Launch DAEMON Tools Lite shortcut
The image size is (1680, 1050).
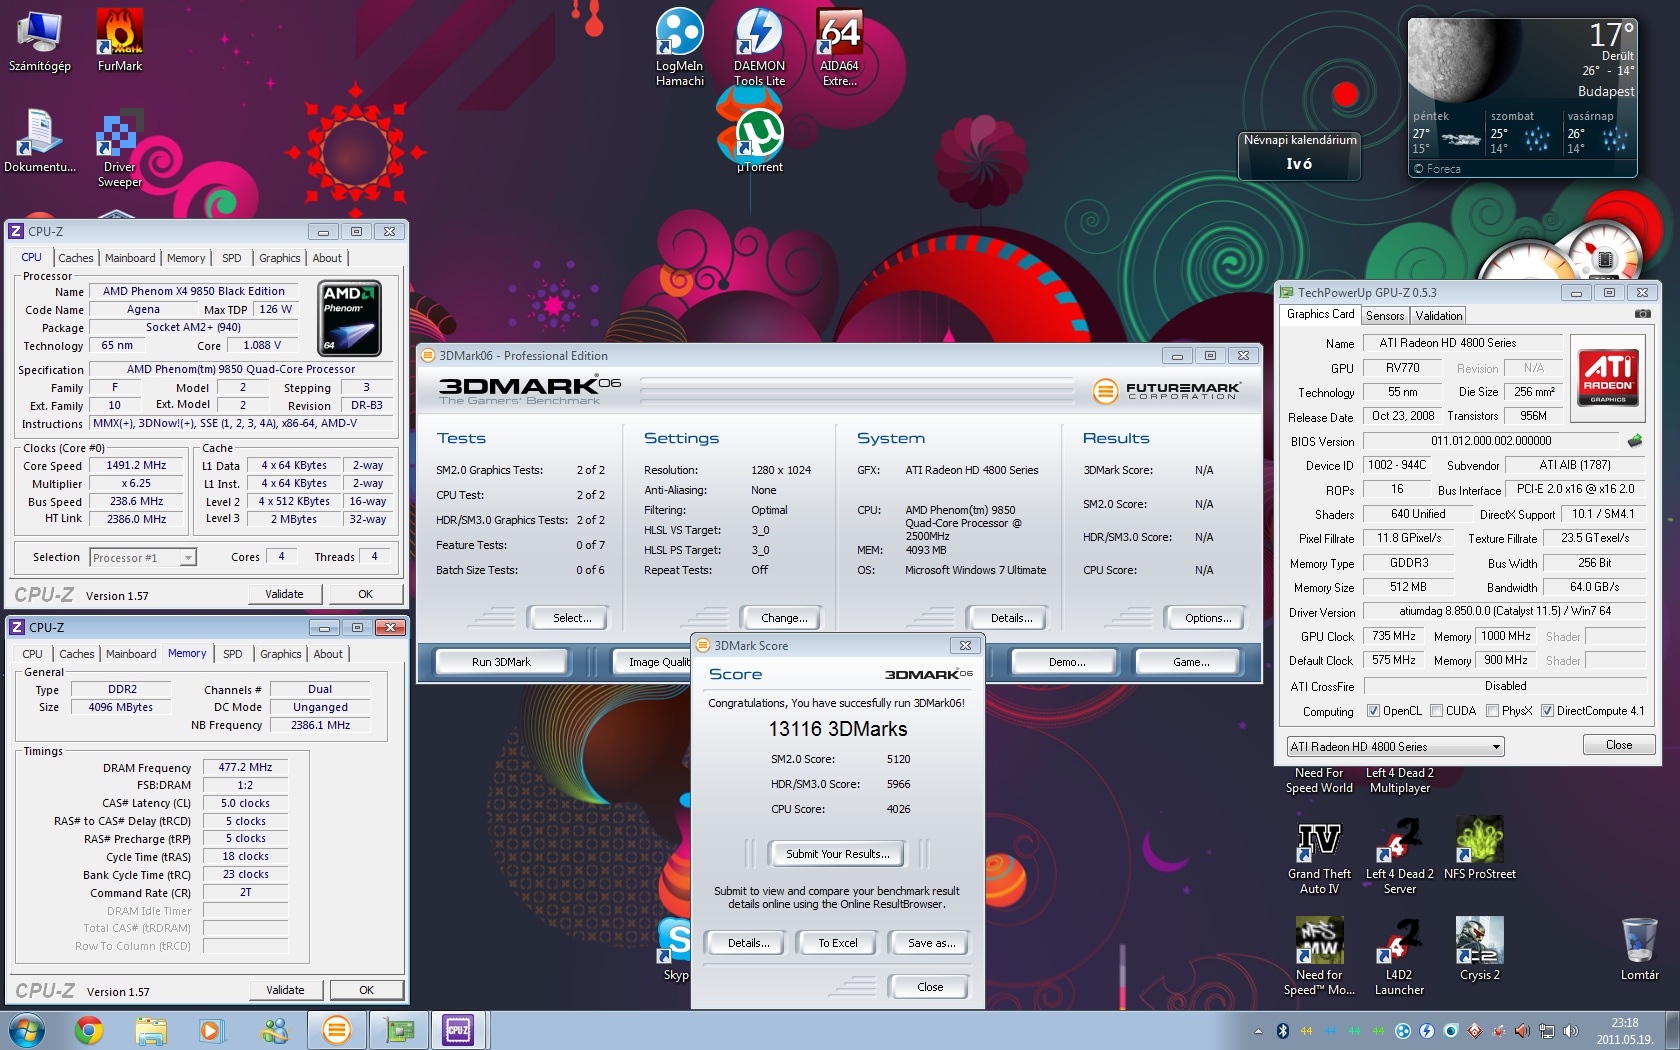point(760,47)
